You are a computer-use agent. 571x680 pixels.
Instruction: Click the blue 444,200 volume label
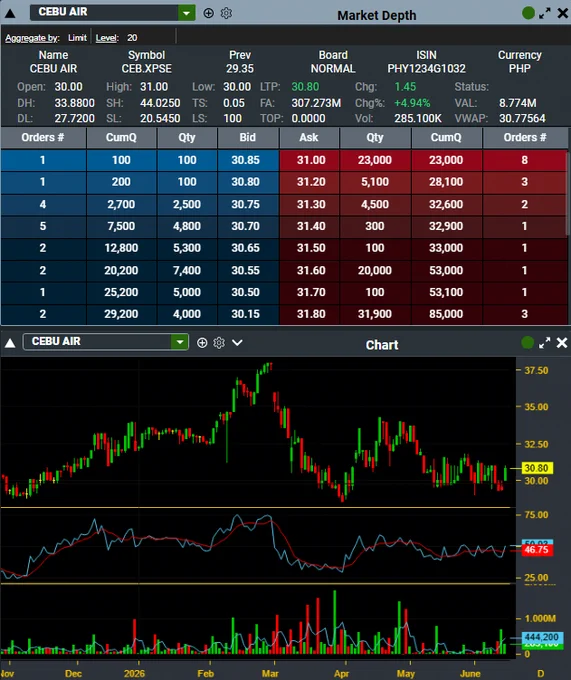(x=541, y=638)
